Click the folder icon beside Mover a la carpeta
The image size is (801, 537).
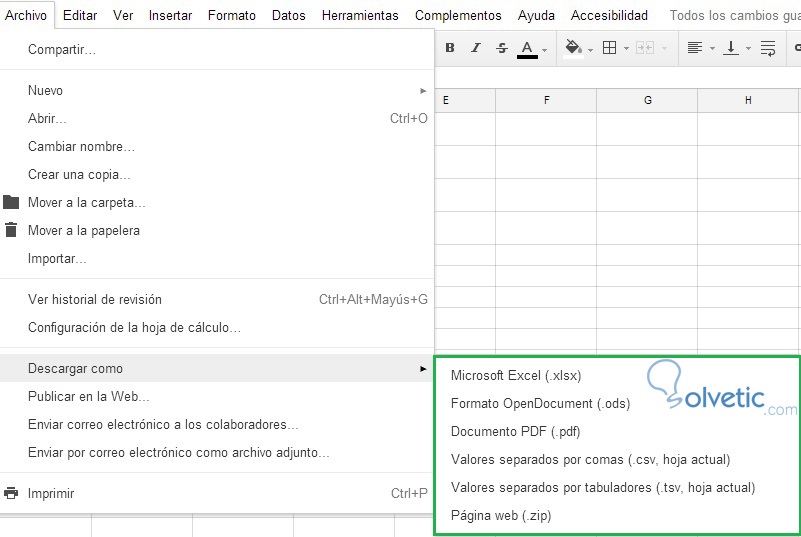pos(11,202)
